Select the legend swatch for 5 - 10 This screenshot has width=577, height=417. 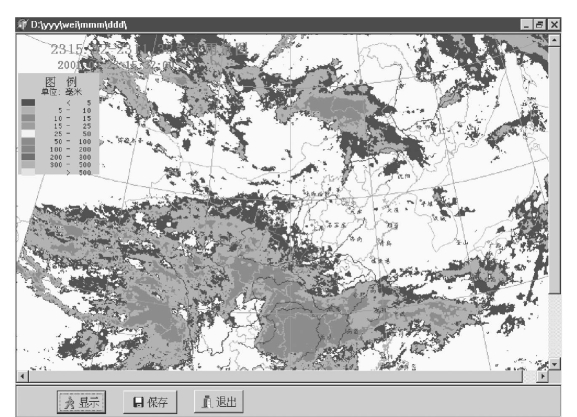(x=28, y=110)
